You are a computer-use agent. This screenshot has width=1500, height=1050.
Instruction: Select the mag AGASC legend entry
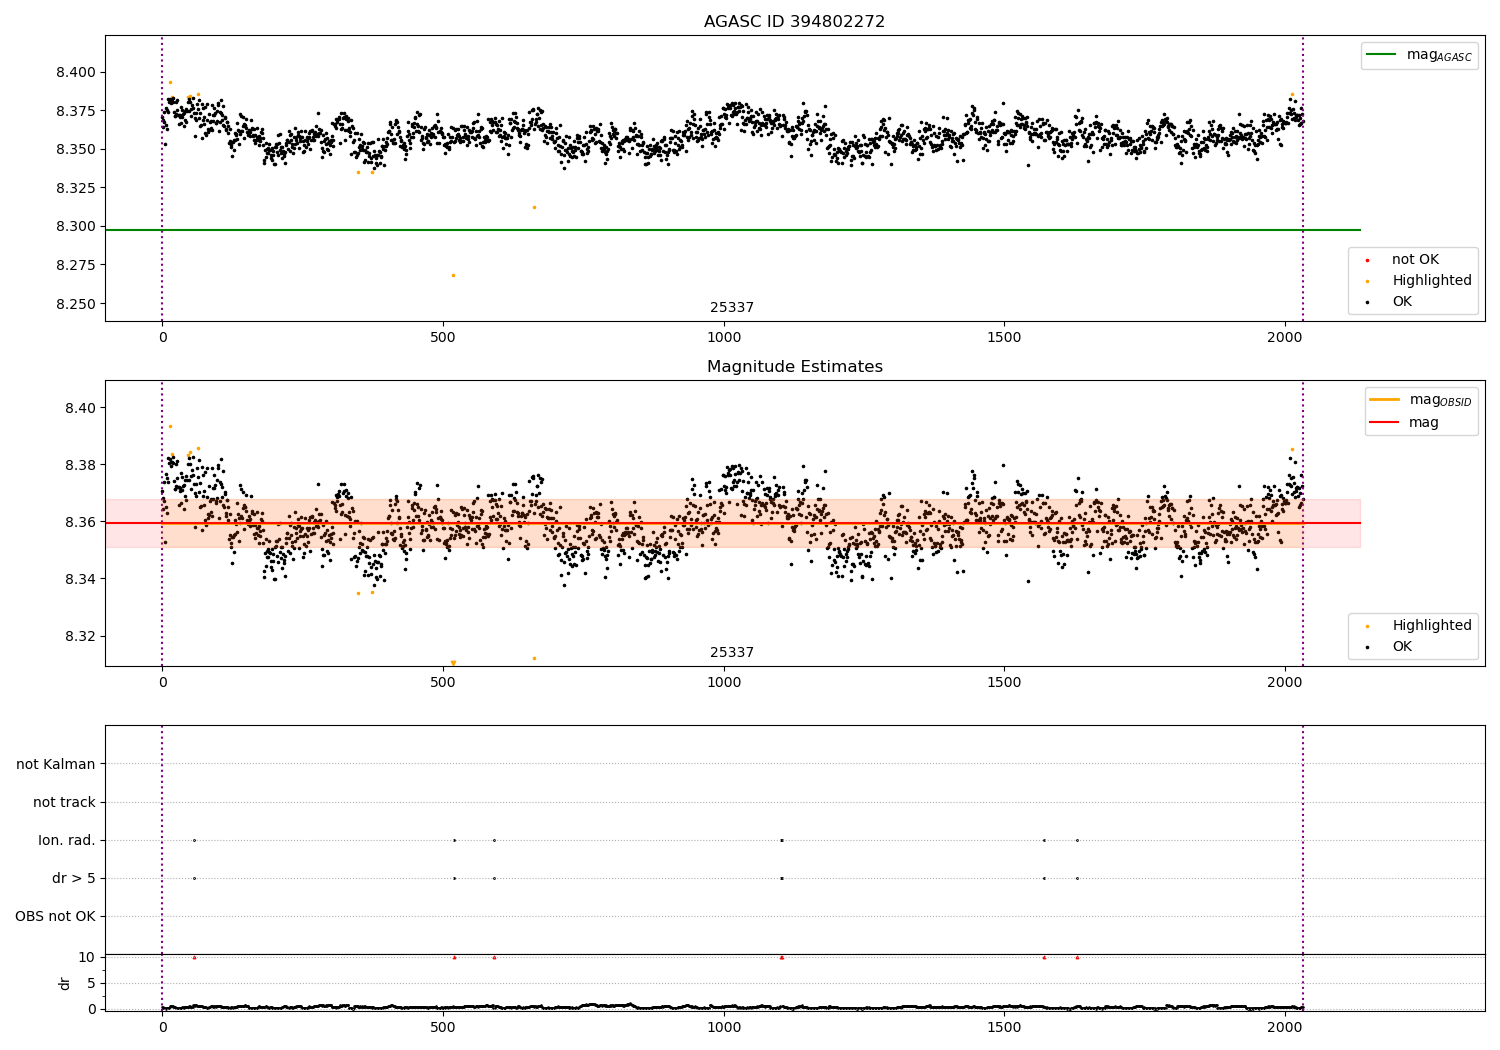[x=1419, y=55]
